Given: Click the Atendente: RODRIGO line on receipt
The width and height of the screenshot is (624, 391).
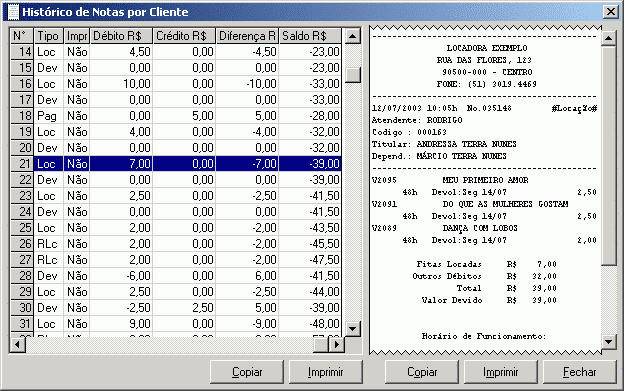Looking at the screenshot, I should 417,120.
